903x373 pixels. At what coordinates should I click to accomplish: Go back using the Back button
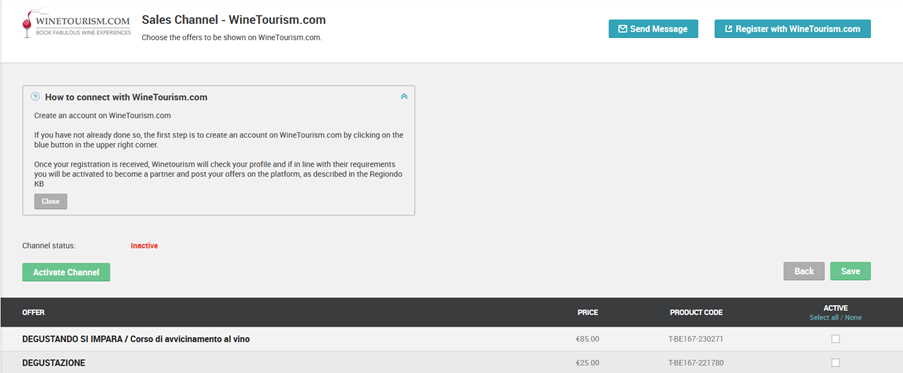[x=804, y=271]
